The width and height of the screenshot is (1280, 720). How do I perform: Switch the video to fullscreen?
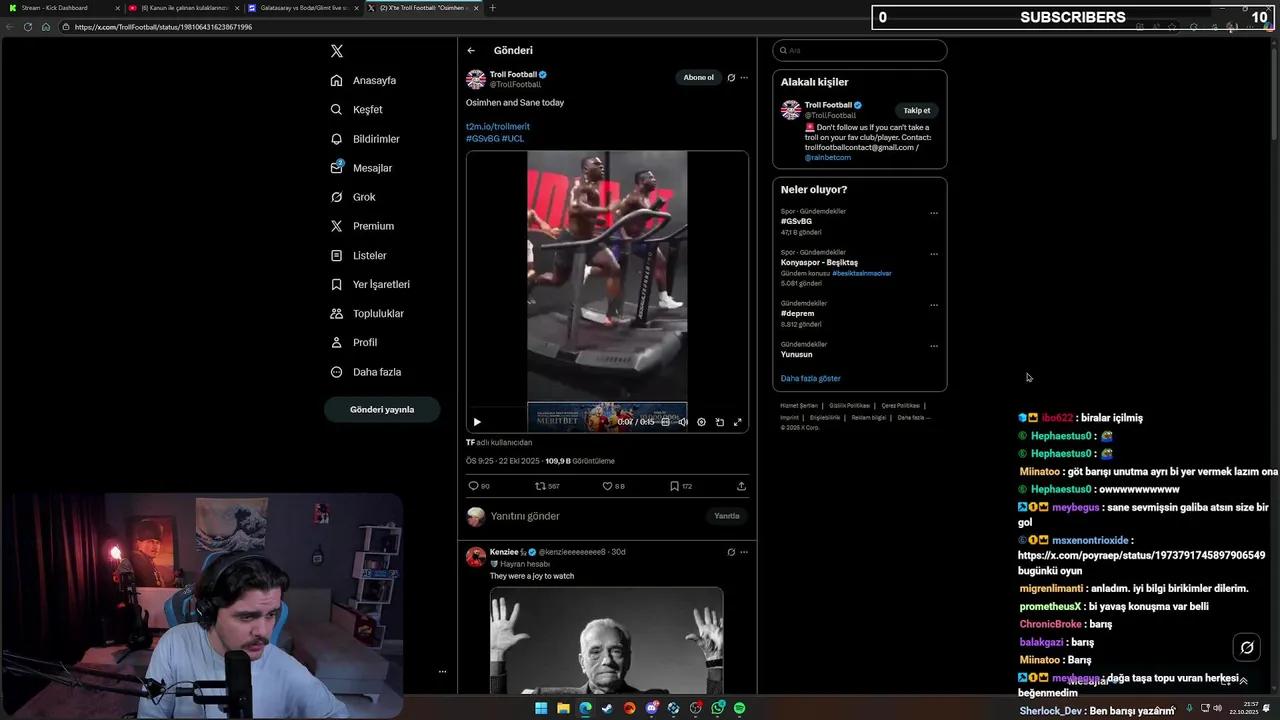[738, 422]
